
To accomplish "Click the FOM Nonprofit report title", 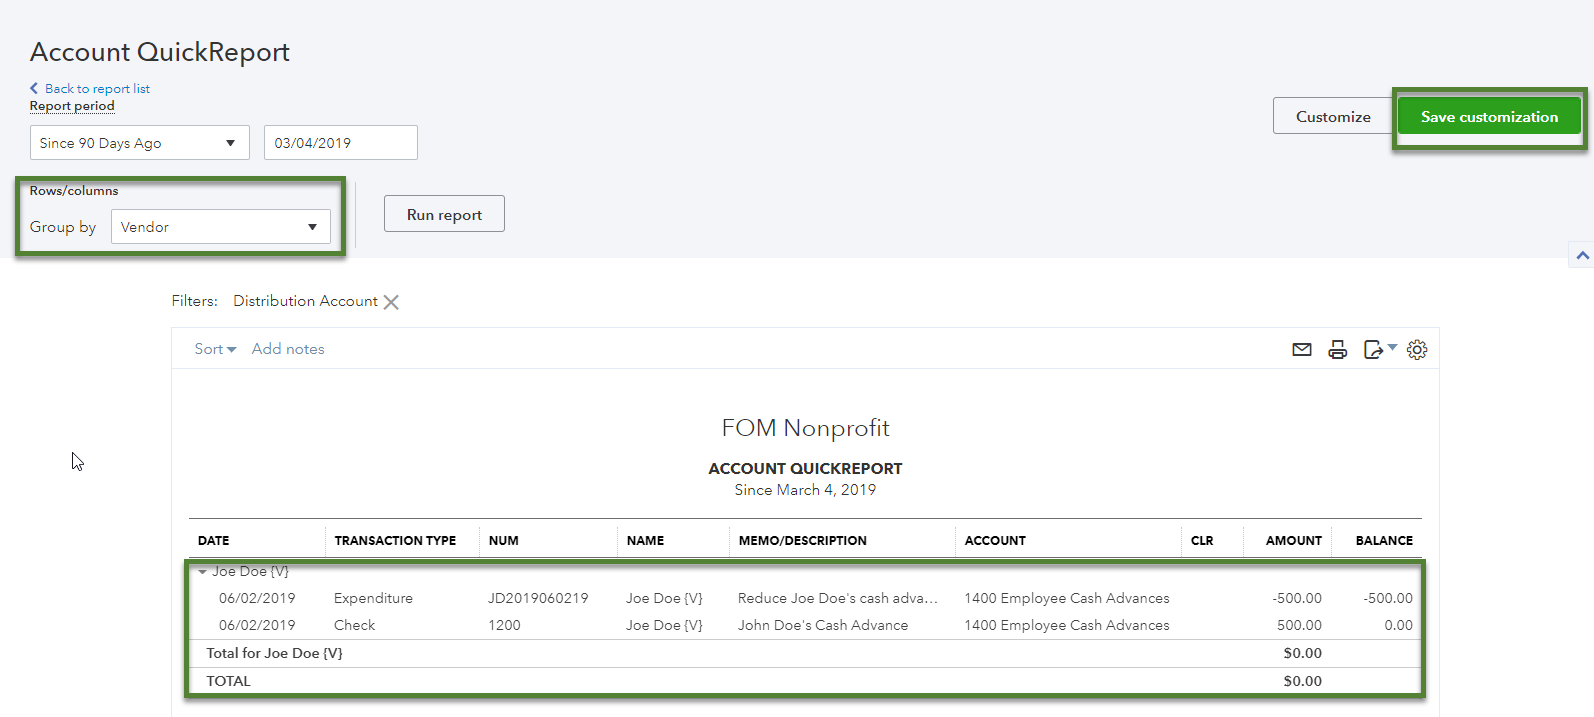I will pos(805,428).
